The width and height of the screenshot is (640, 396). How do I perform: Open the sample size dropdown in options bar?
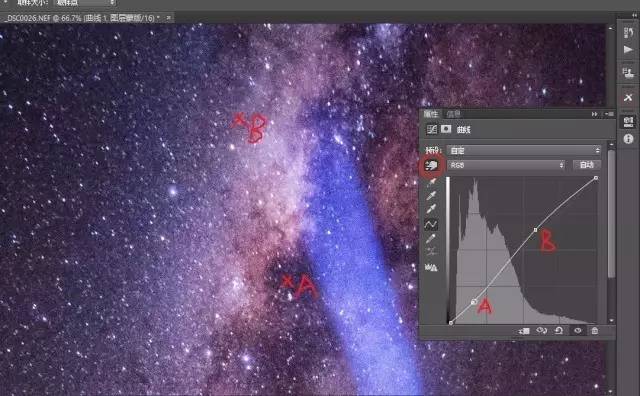[84, 3]
